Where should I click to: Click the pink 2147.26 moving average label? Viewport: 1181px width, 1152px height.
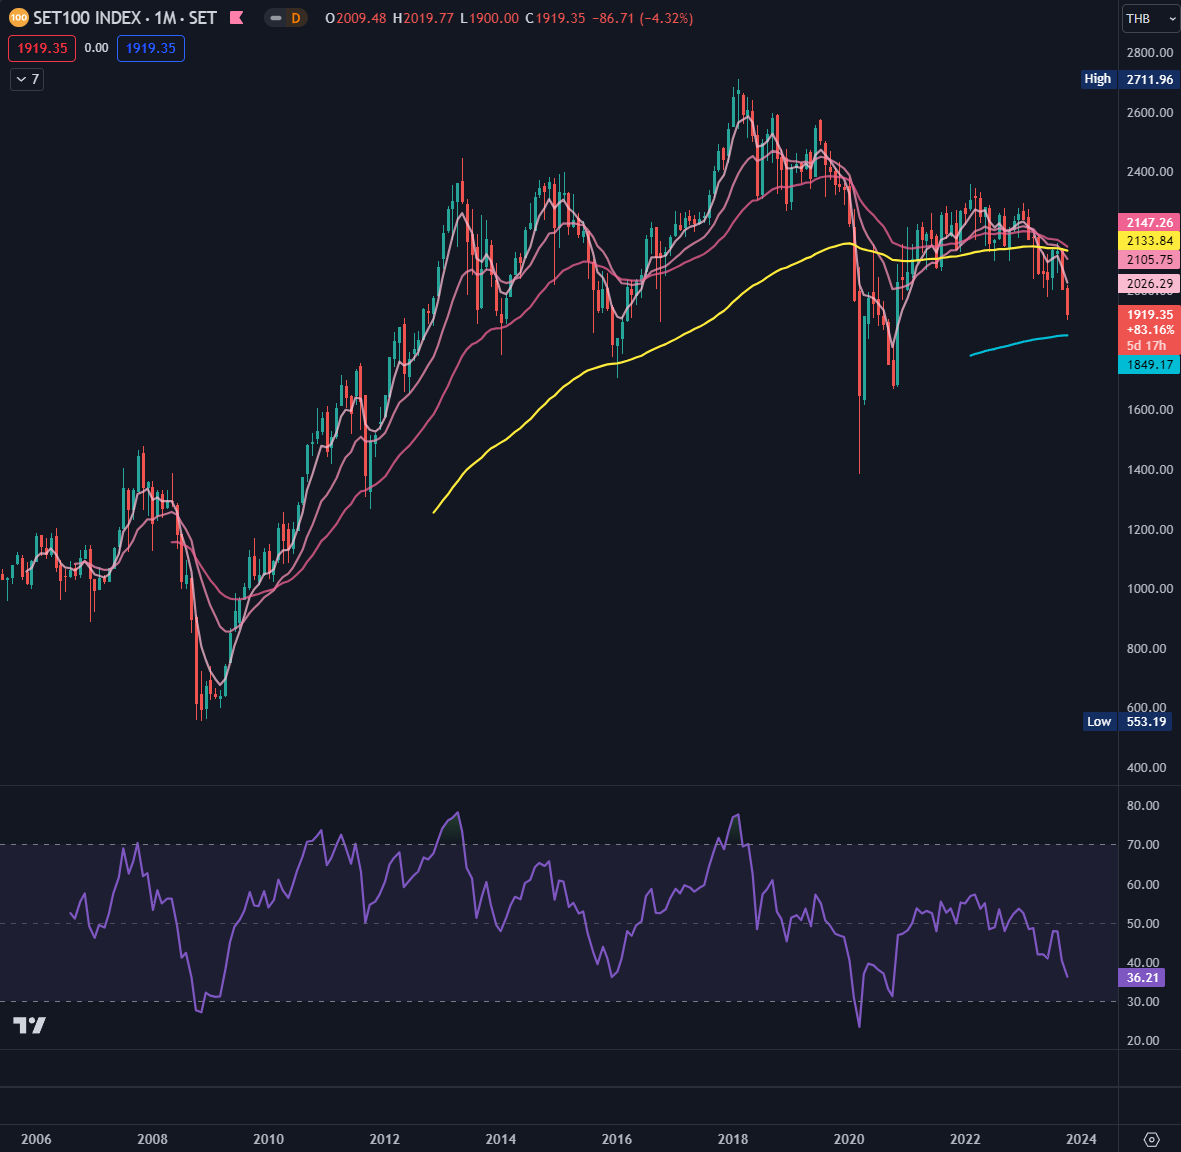coord(1149,222)
